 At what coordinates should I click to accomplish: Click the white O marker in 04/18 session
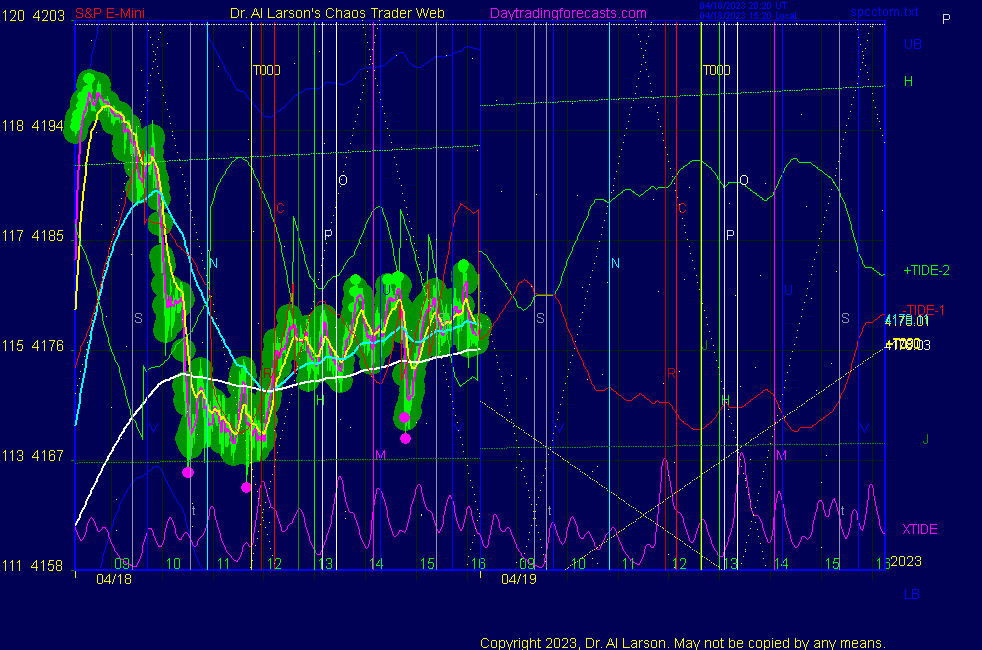point(343,180)
